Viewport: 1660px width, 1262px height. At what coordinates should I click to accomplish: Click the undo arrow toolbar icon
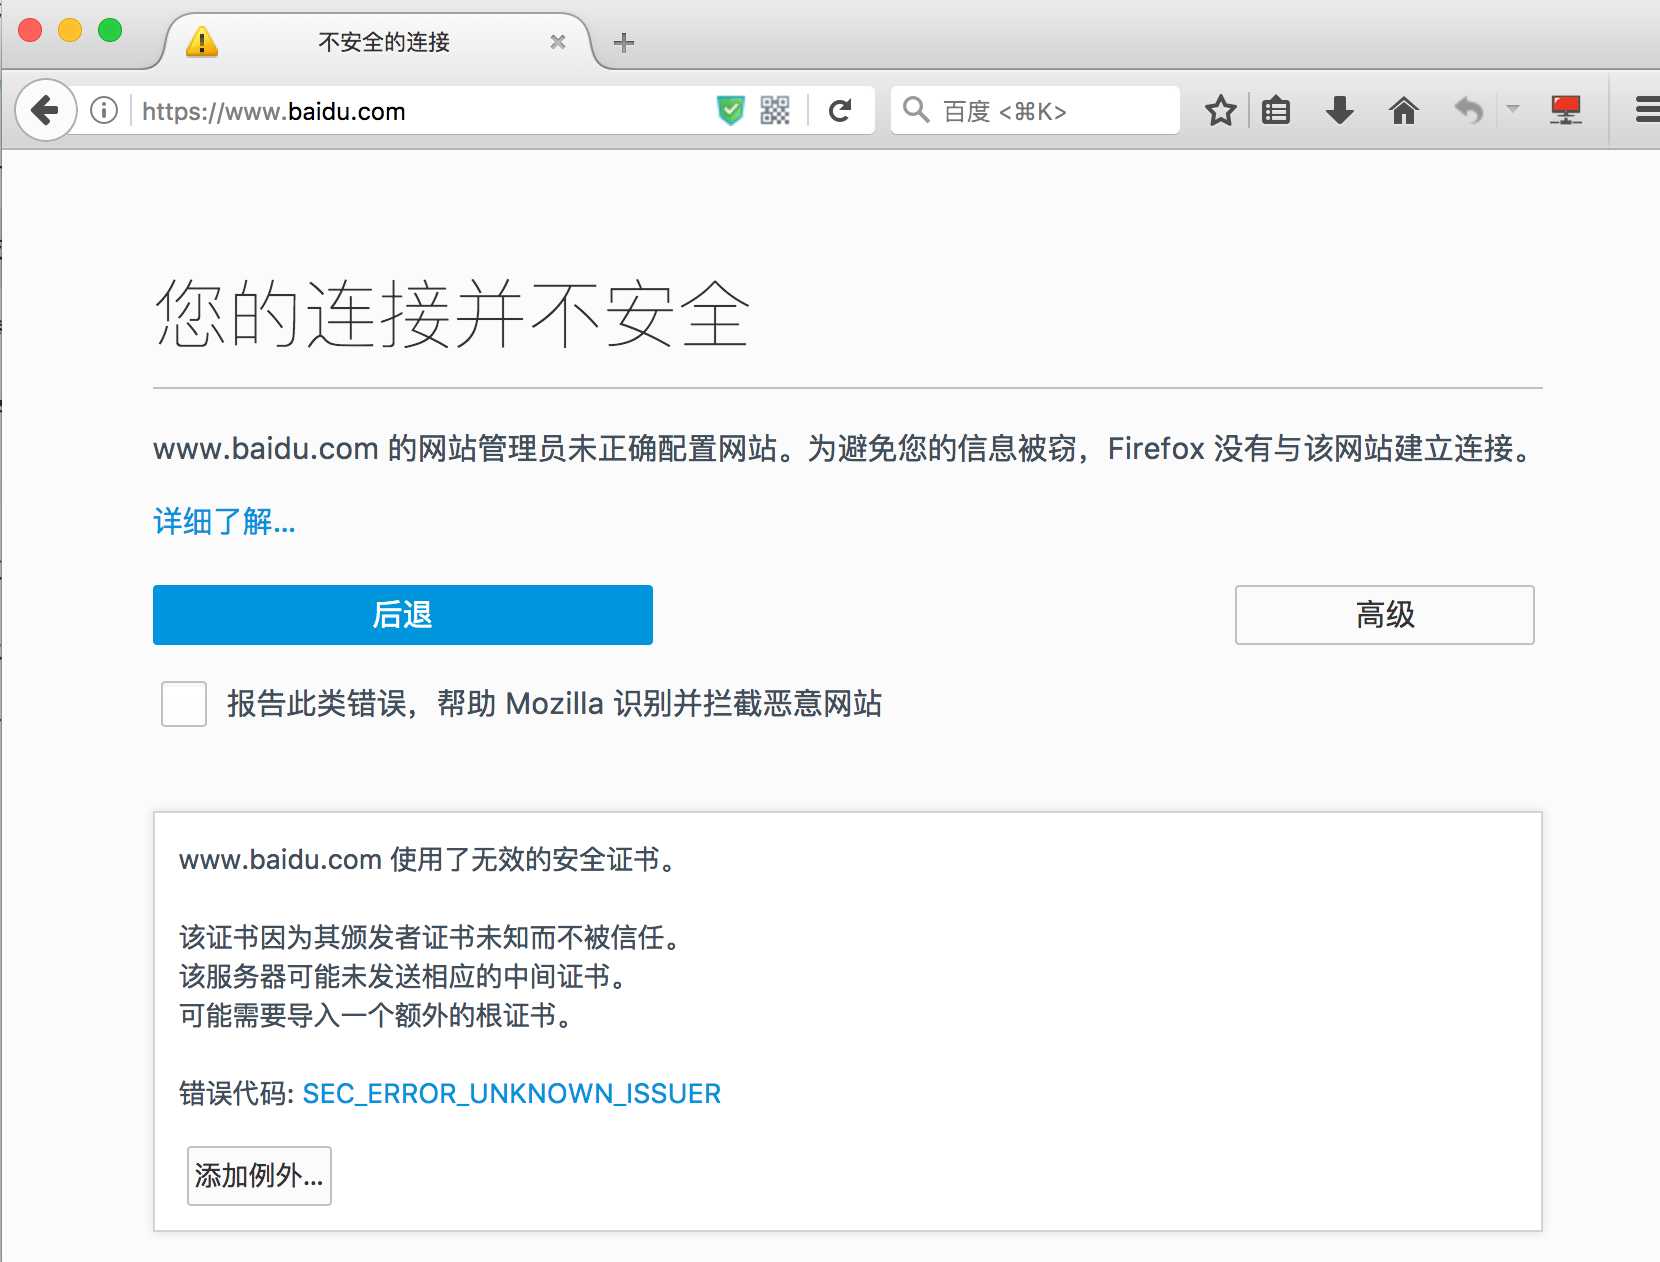tap(1468, 110)
